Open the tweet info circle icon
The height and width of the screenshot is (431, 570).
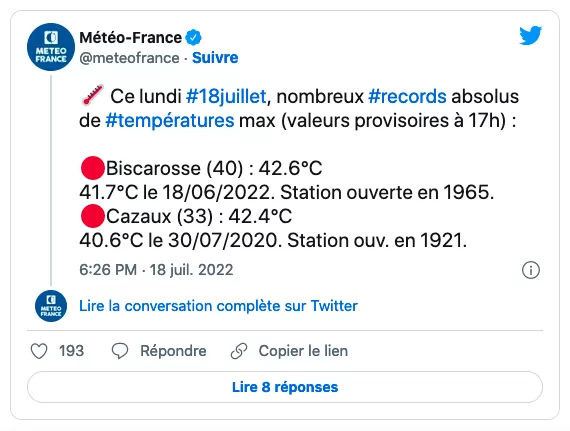tap(531, 270)
